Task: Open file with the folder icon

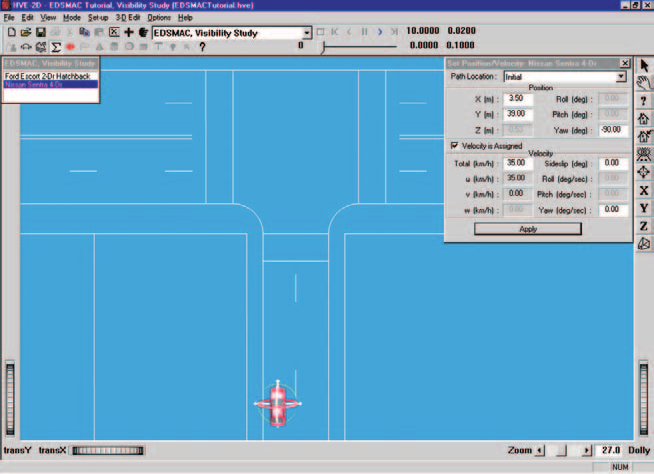Action: (26, 32)
